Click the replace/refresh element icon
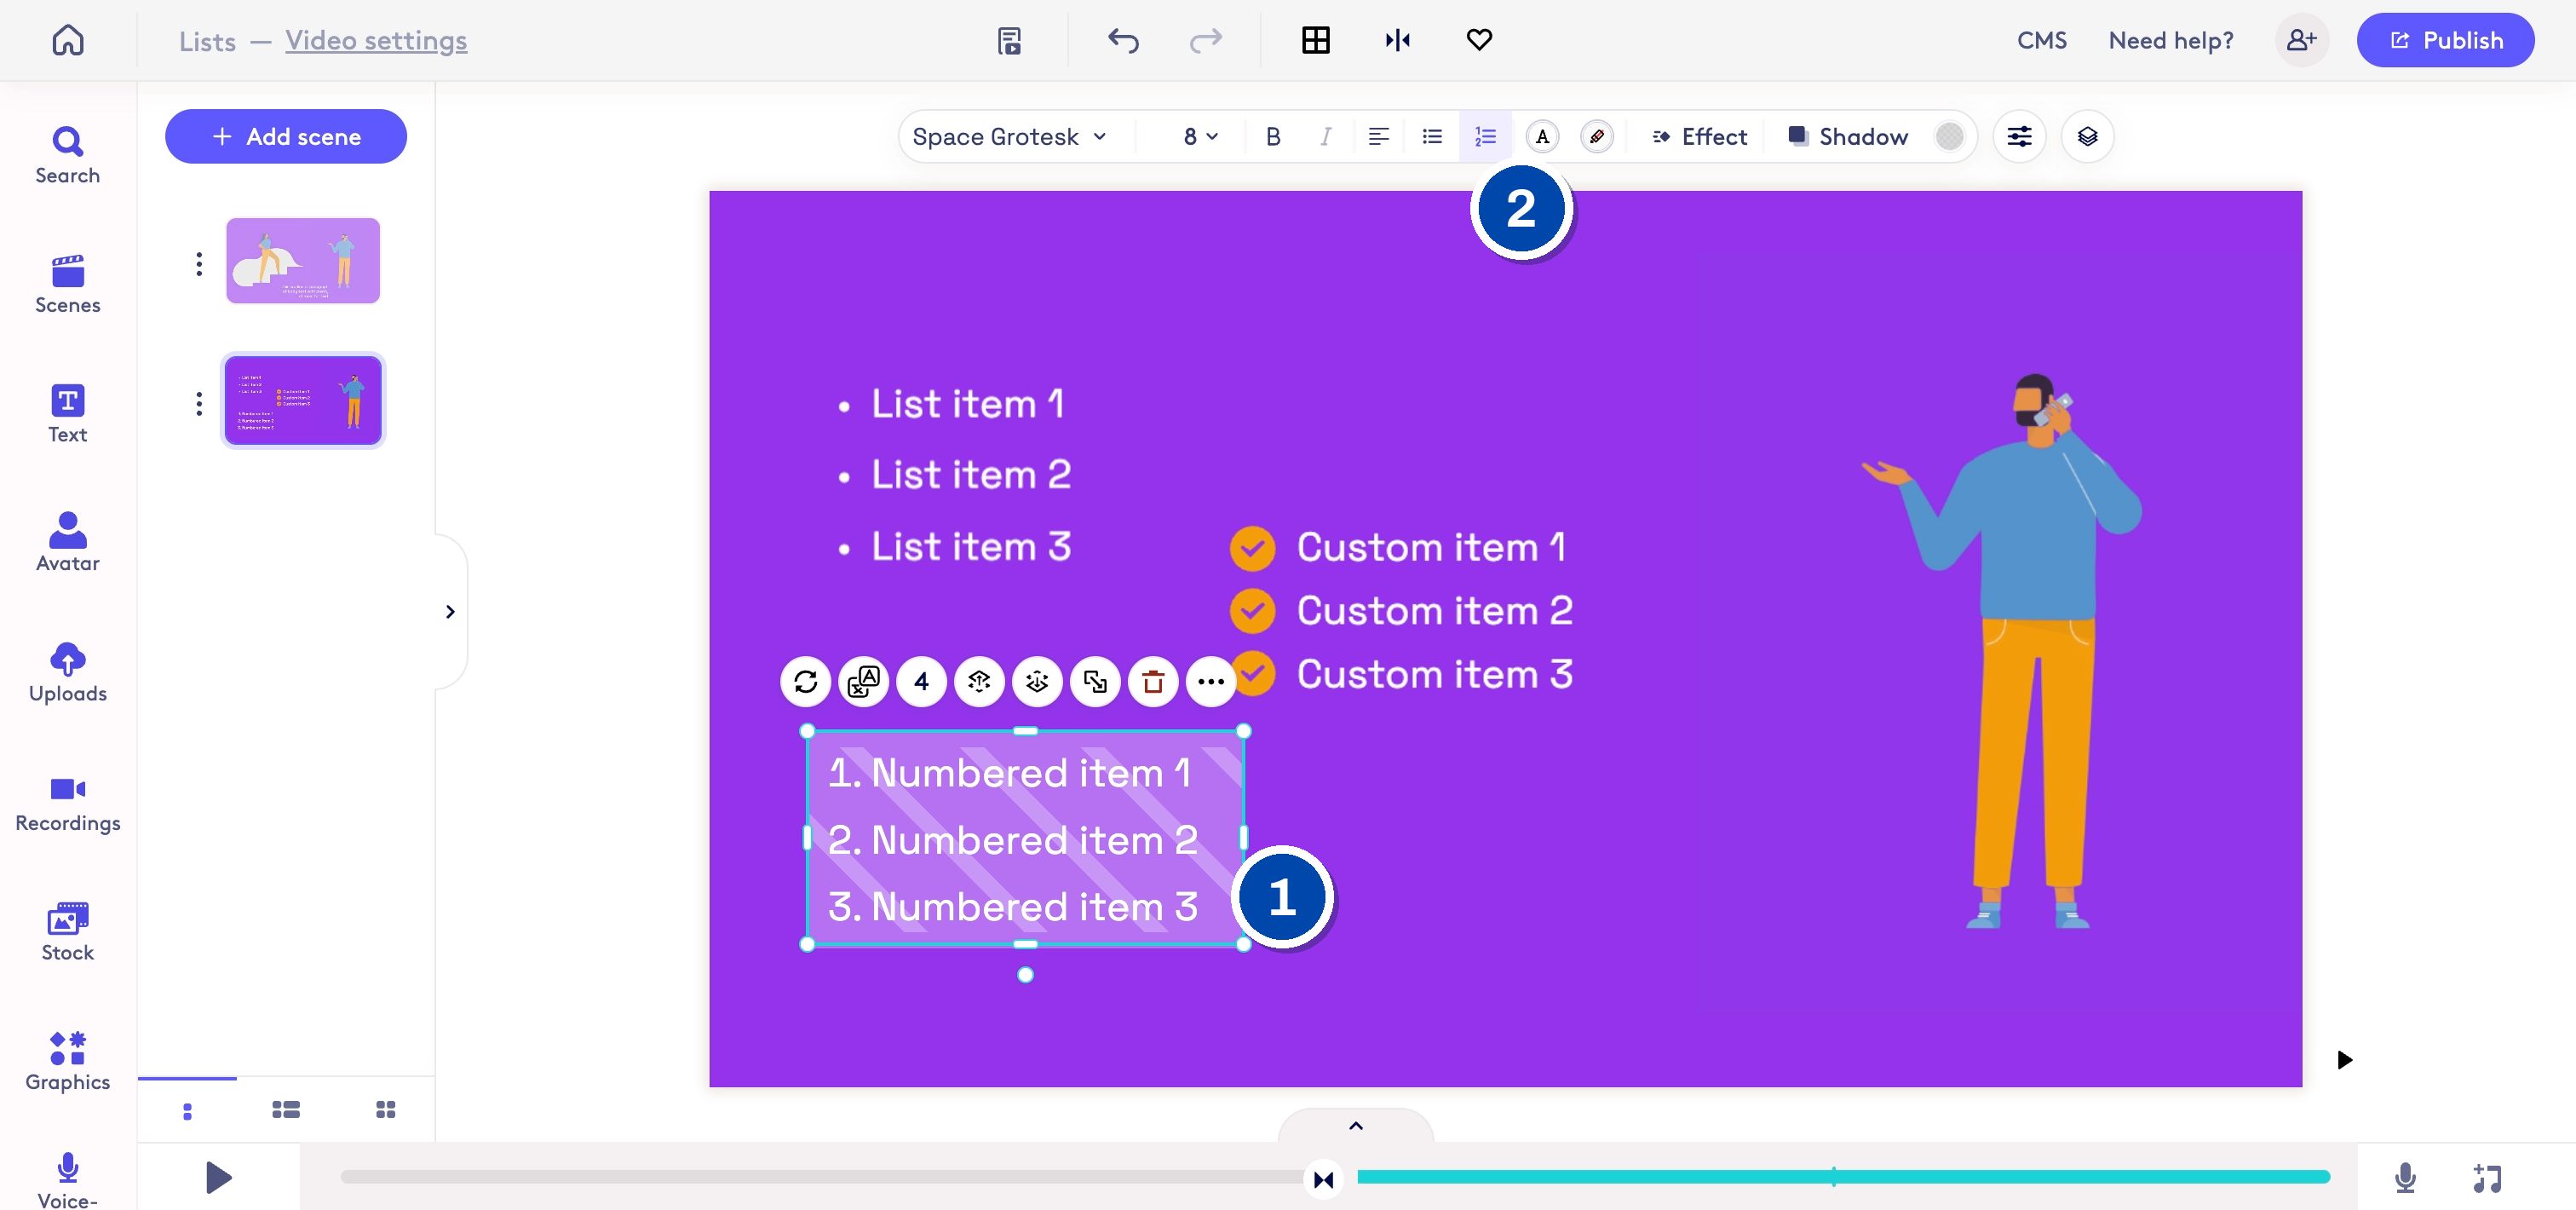 tap(806, 682)
